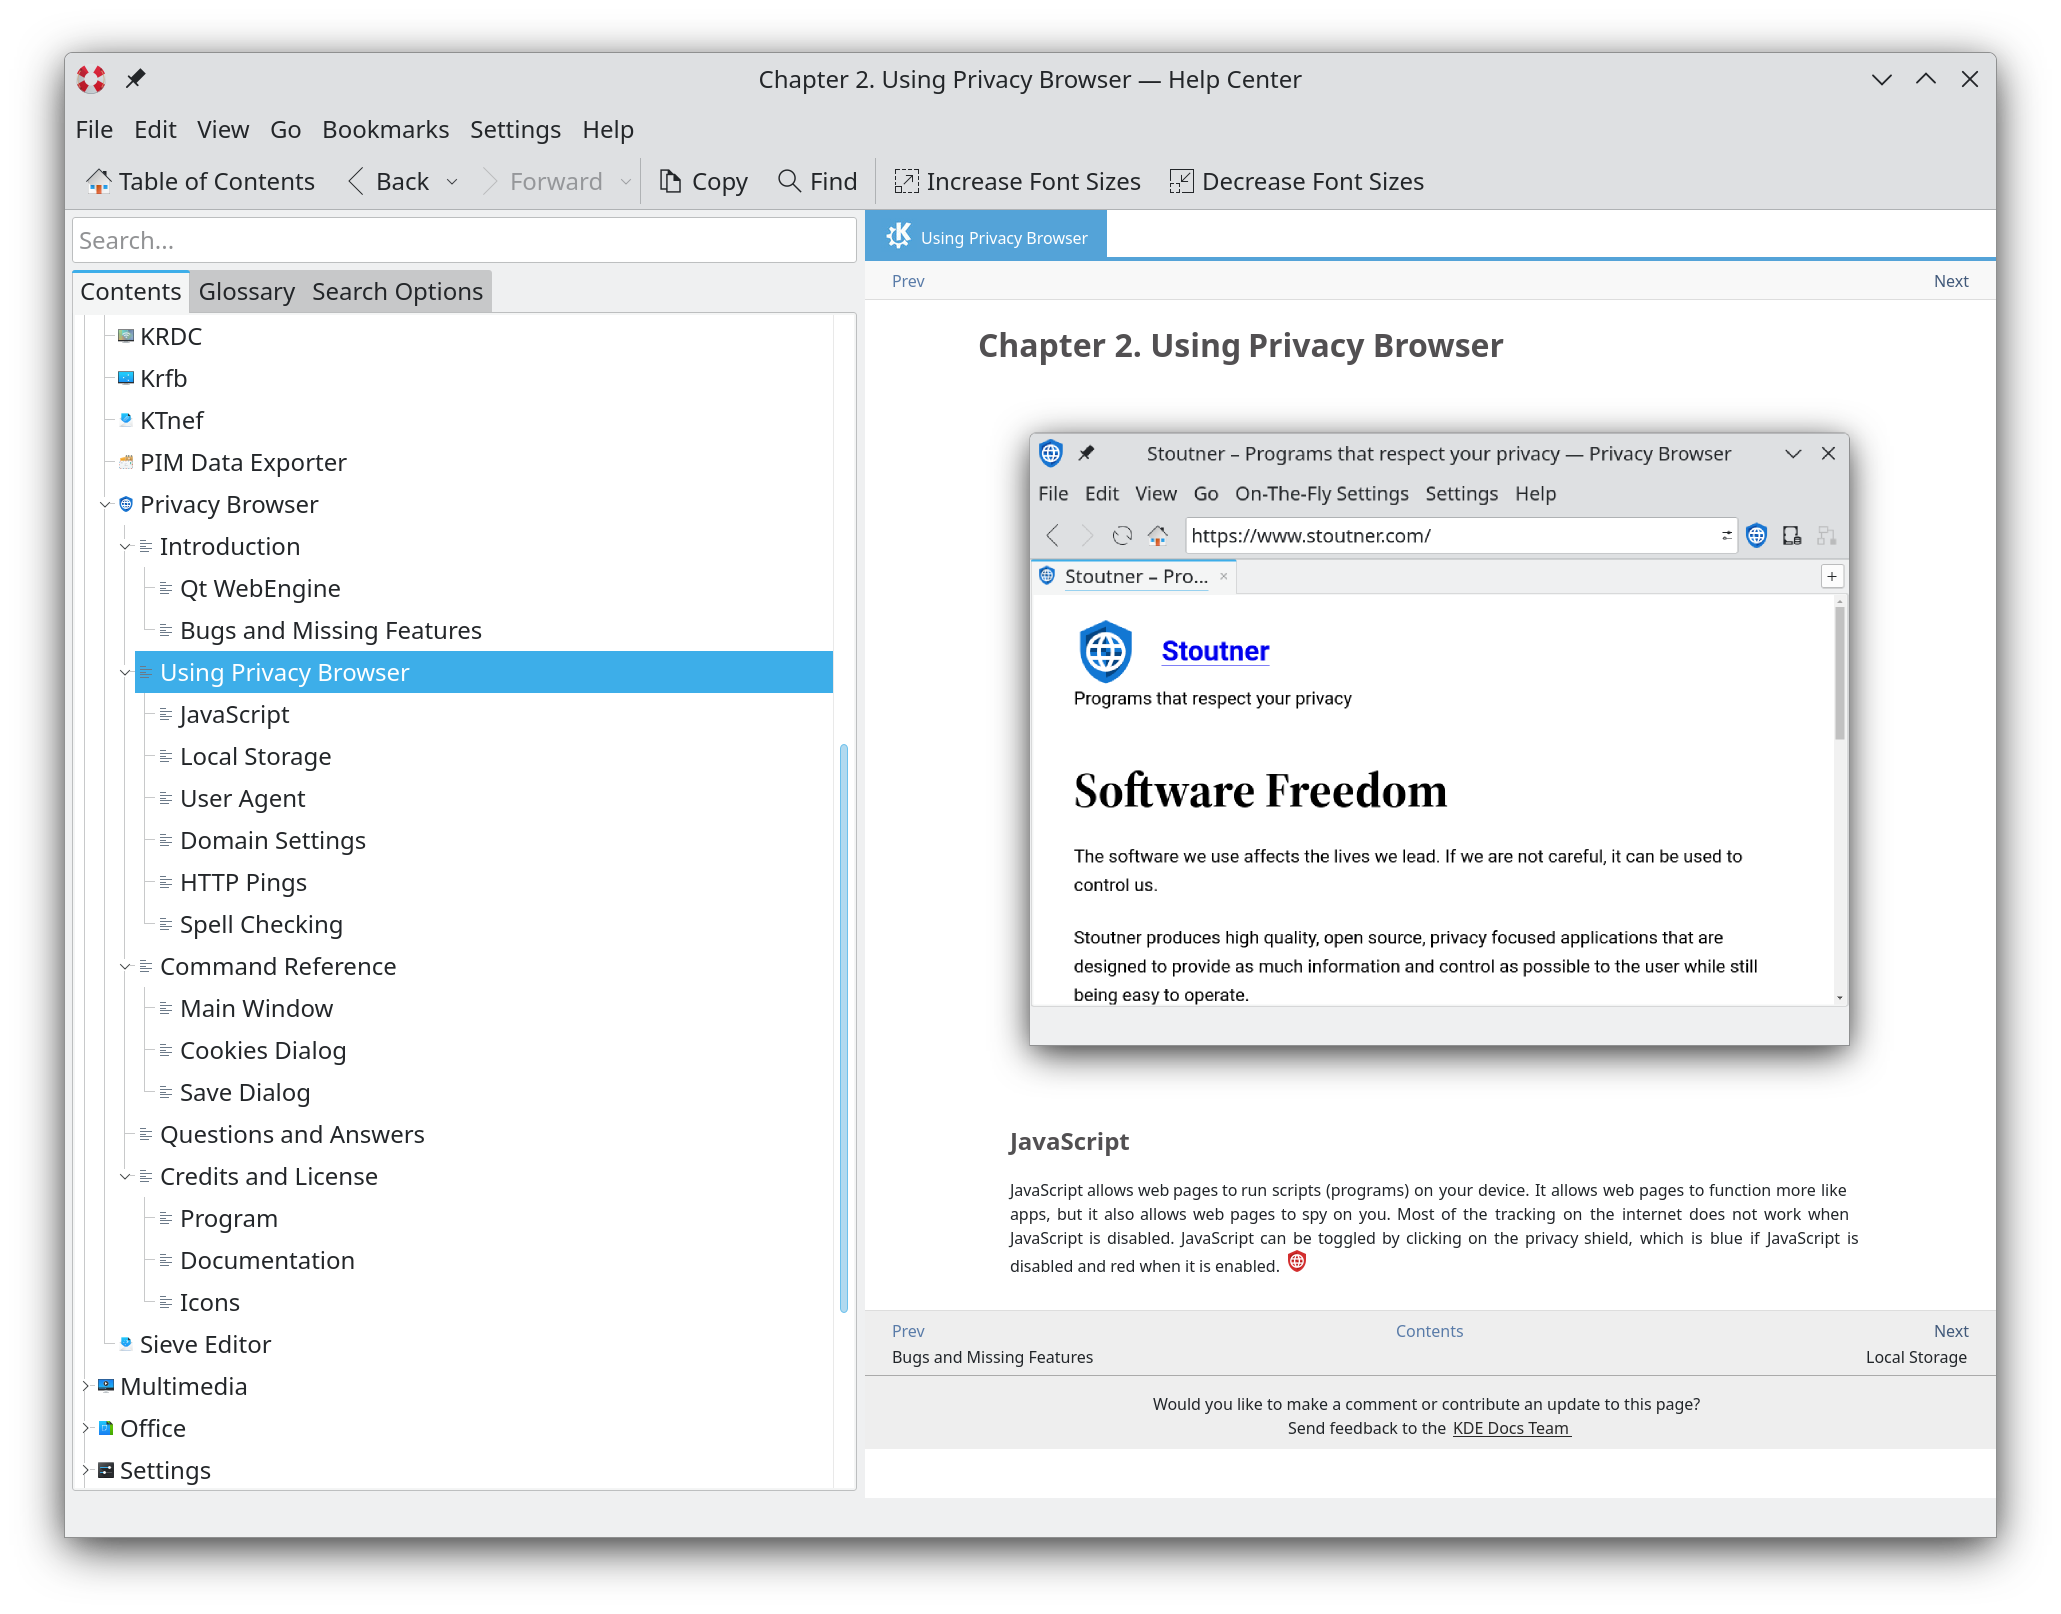Click the bottom Prev link above Bugs and Missing Features
This screenshot has width=2061, height=1614.
pyautogui.click(x=908, y=1331)
